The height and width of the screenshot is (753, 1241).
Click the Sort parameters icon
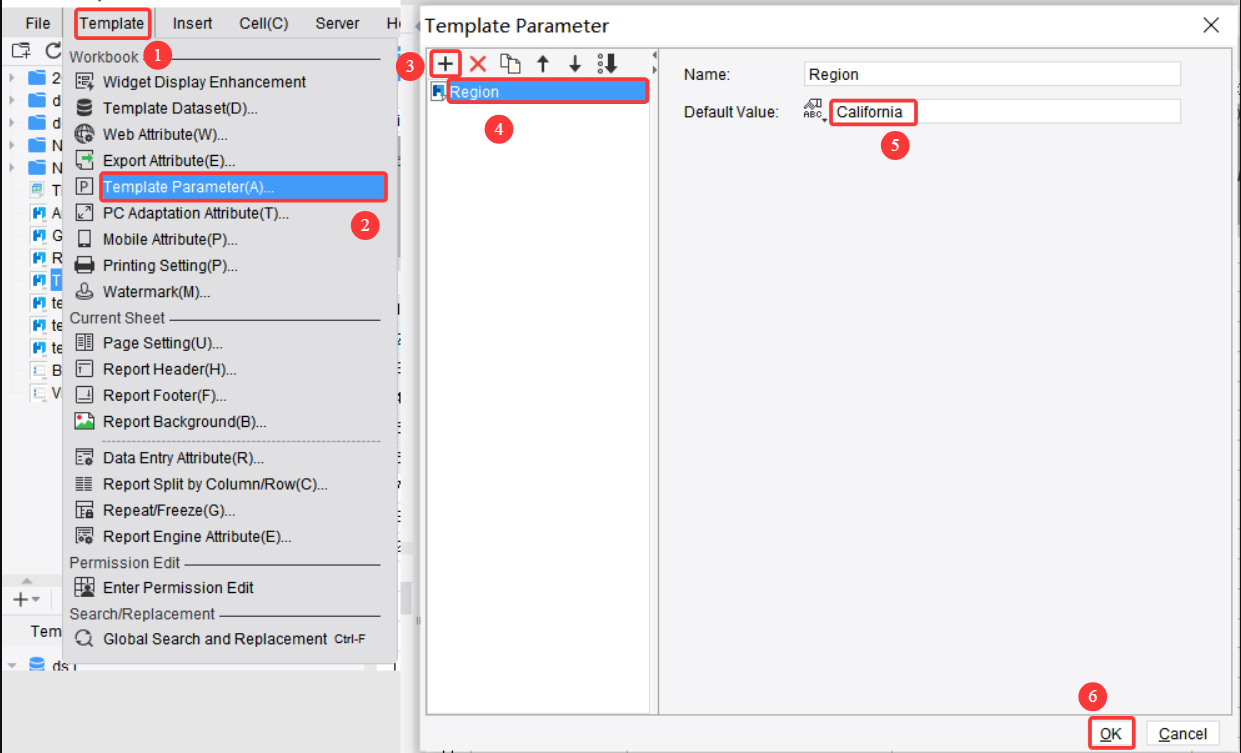coord(607,63)
